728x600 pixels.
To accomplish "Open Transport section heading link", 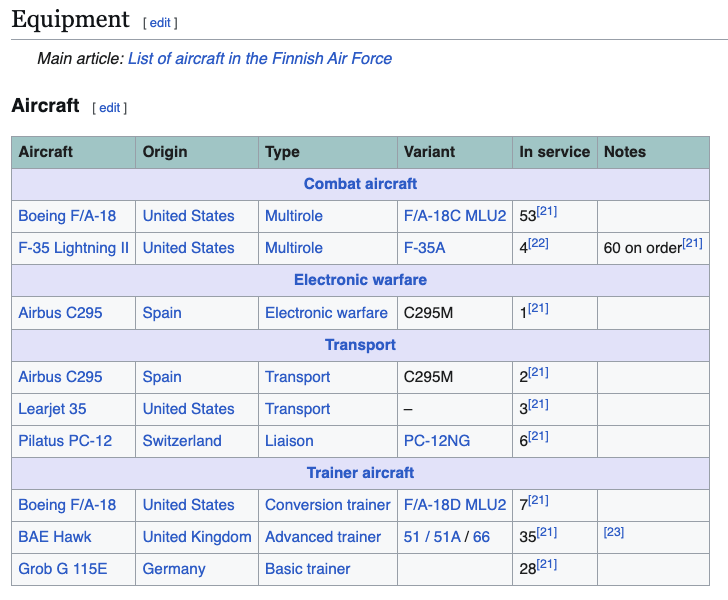I will click(360, 345).
